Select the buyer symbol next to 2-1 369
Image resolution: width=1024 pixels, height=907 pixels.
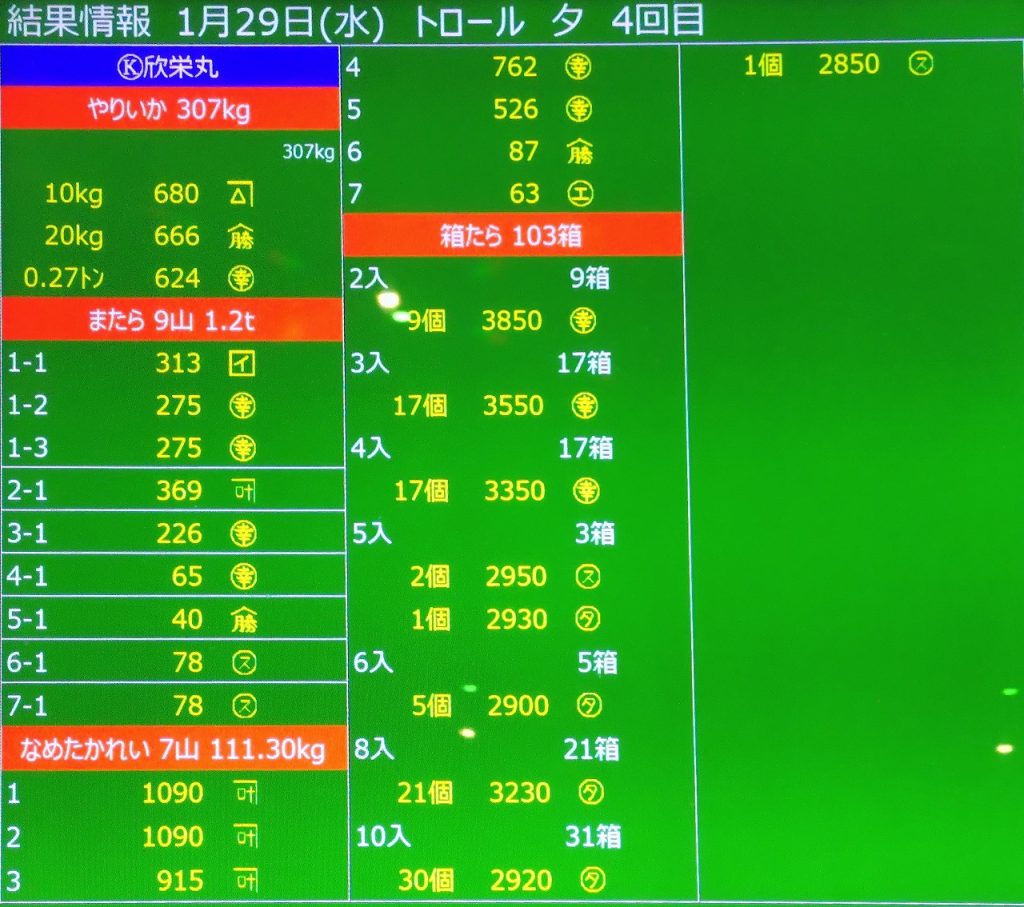coord(242,491)
